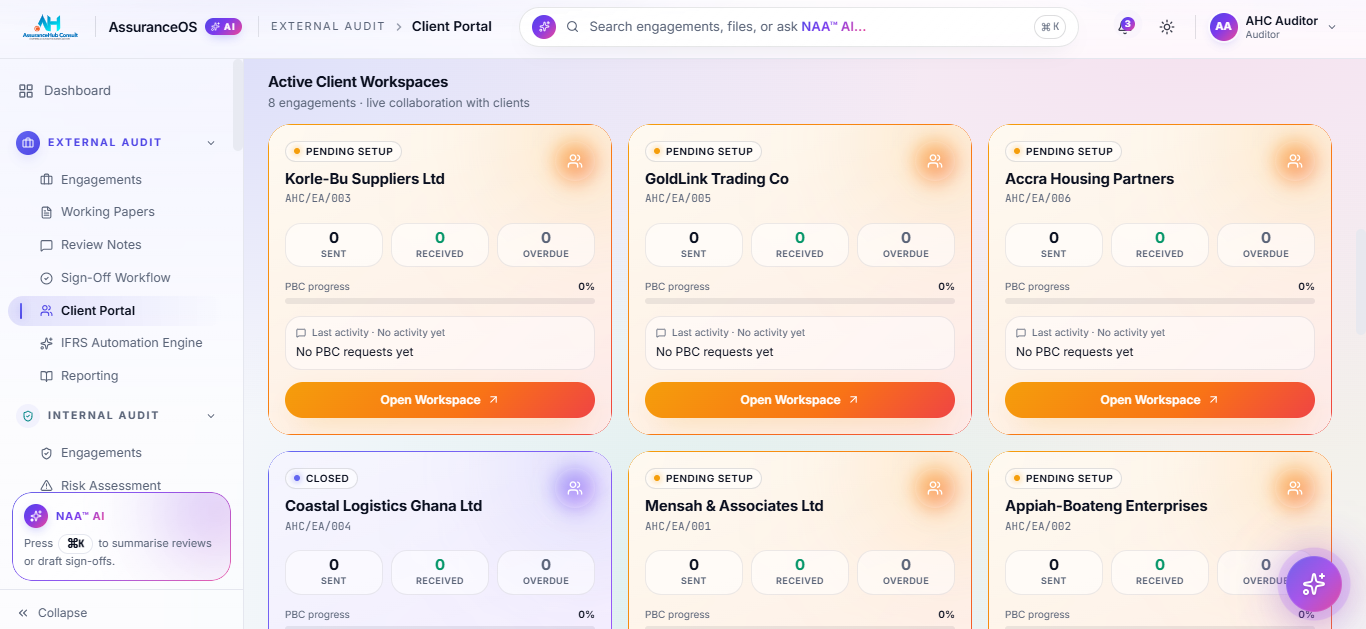Click the PBC progress bar on Korle-Bu Suppliers
The image size is (1366, 629).
(440, 300)
